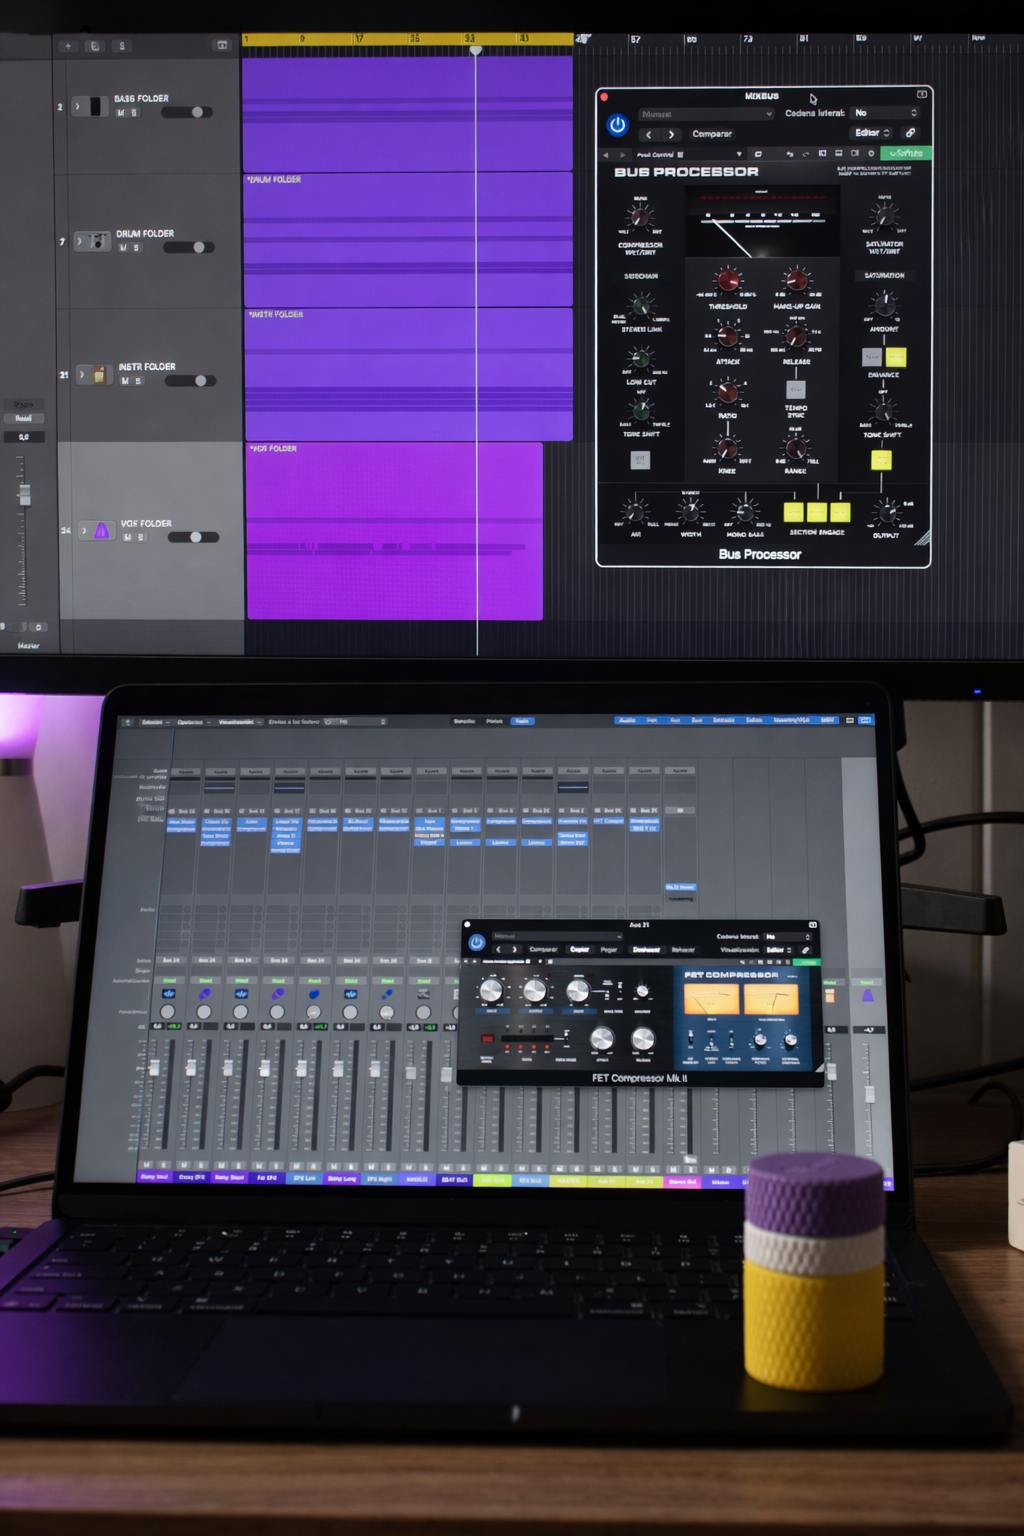This screenshot has width=1024, height=1536.
Task: Click the Master channel fader handle
Action: tap(24, 495)
